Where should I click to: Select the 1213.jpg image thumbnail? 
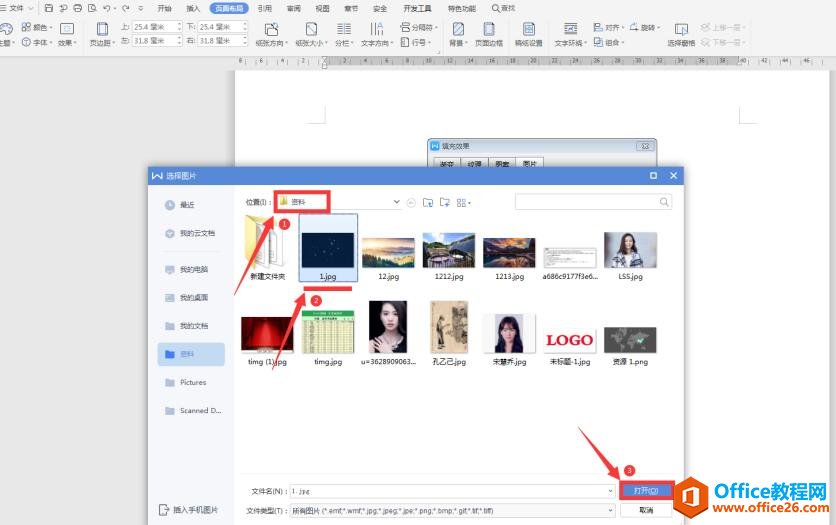[x=509, y=255]
